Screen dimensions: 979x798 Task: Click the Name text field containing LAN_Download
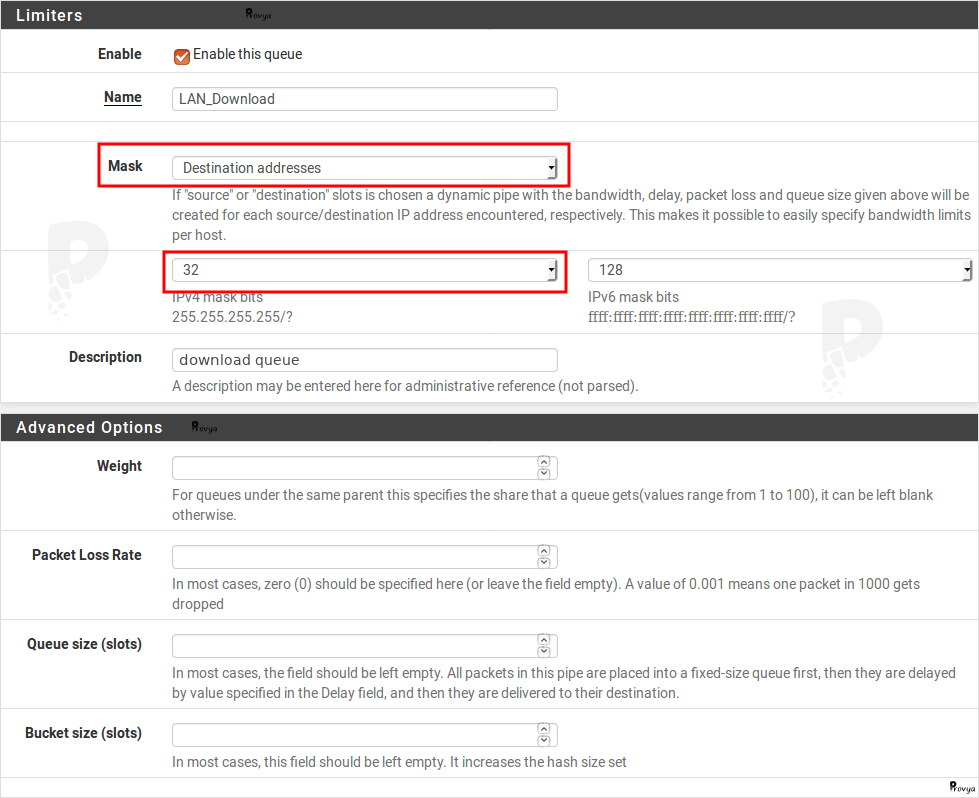[x=364, y=99]
